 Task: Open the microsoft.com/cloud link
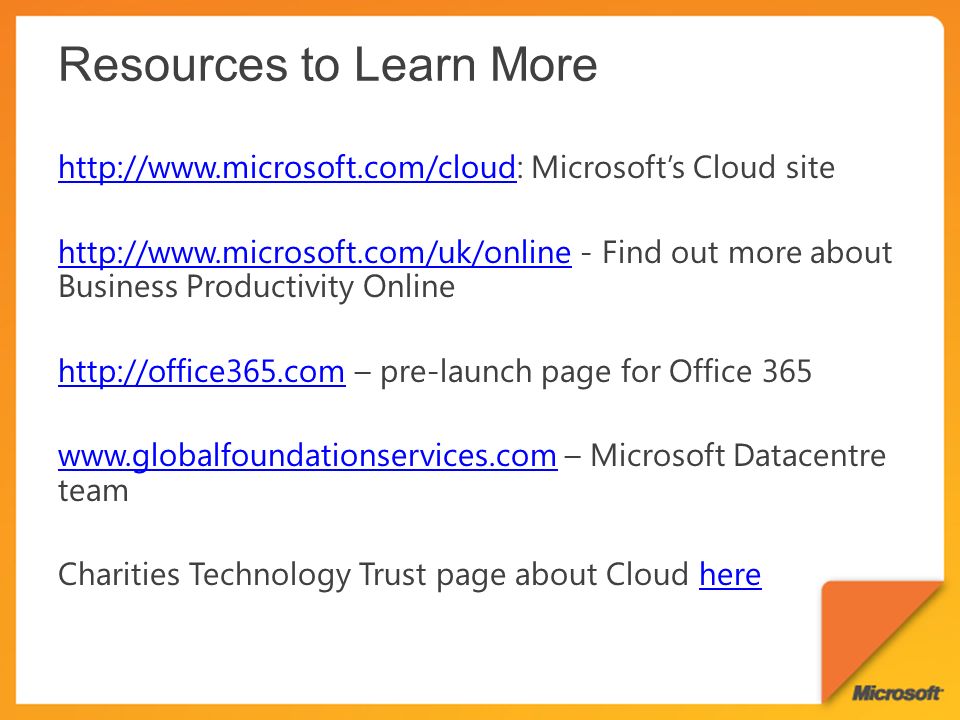287,167
